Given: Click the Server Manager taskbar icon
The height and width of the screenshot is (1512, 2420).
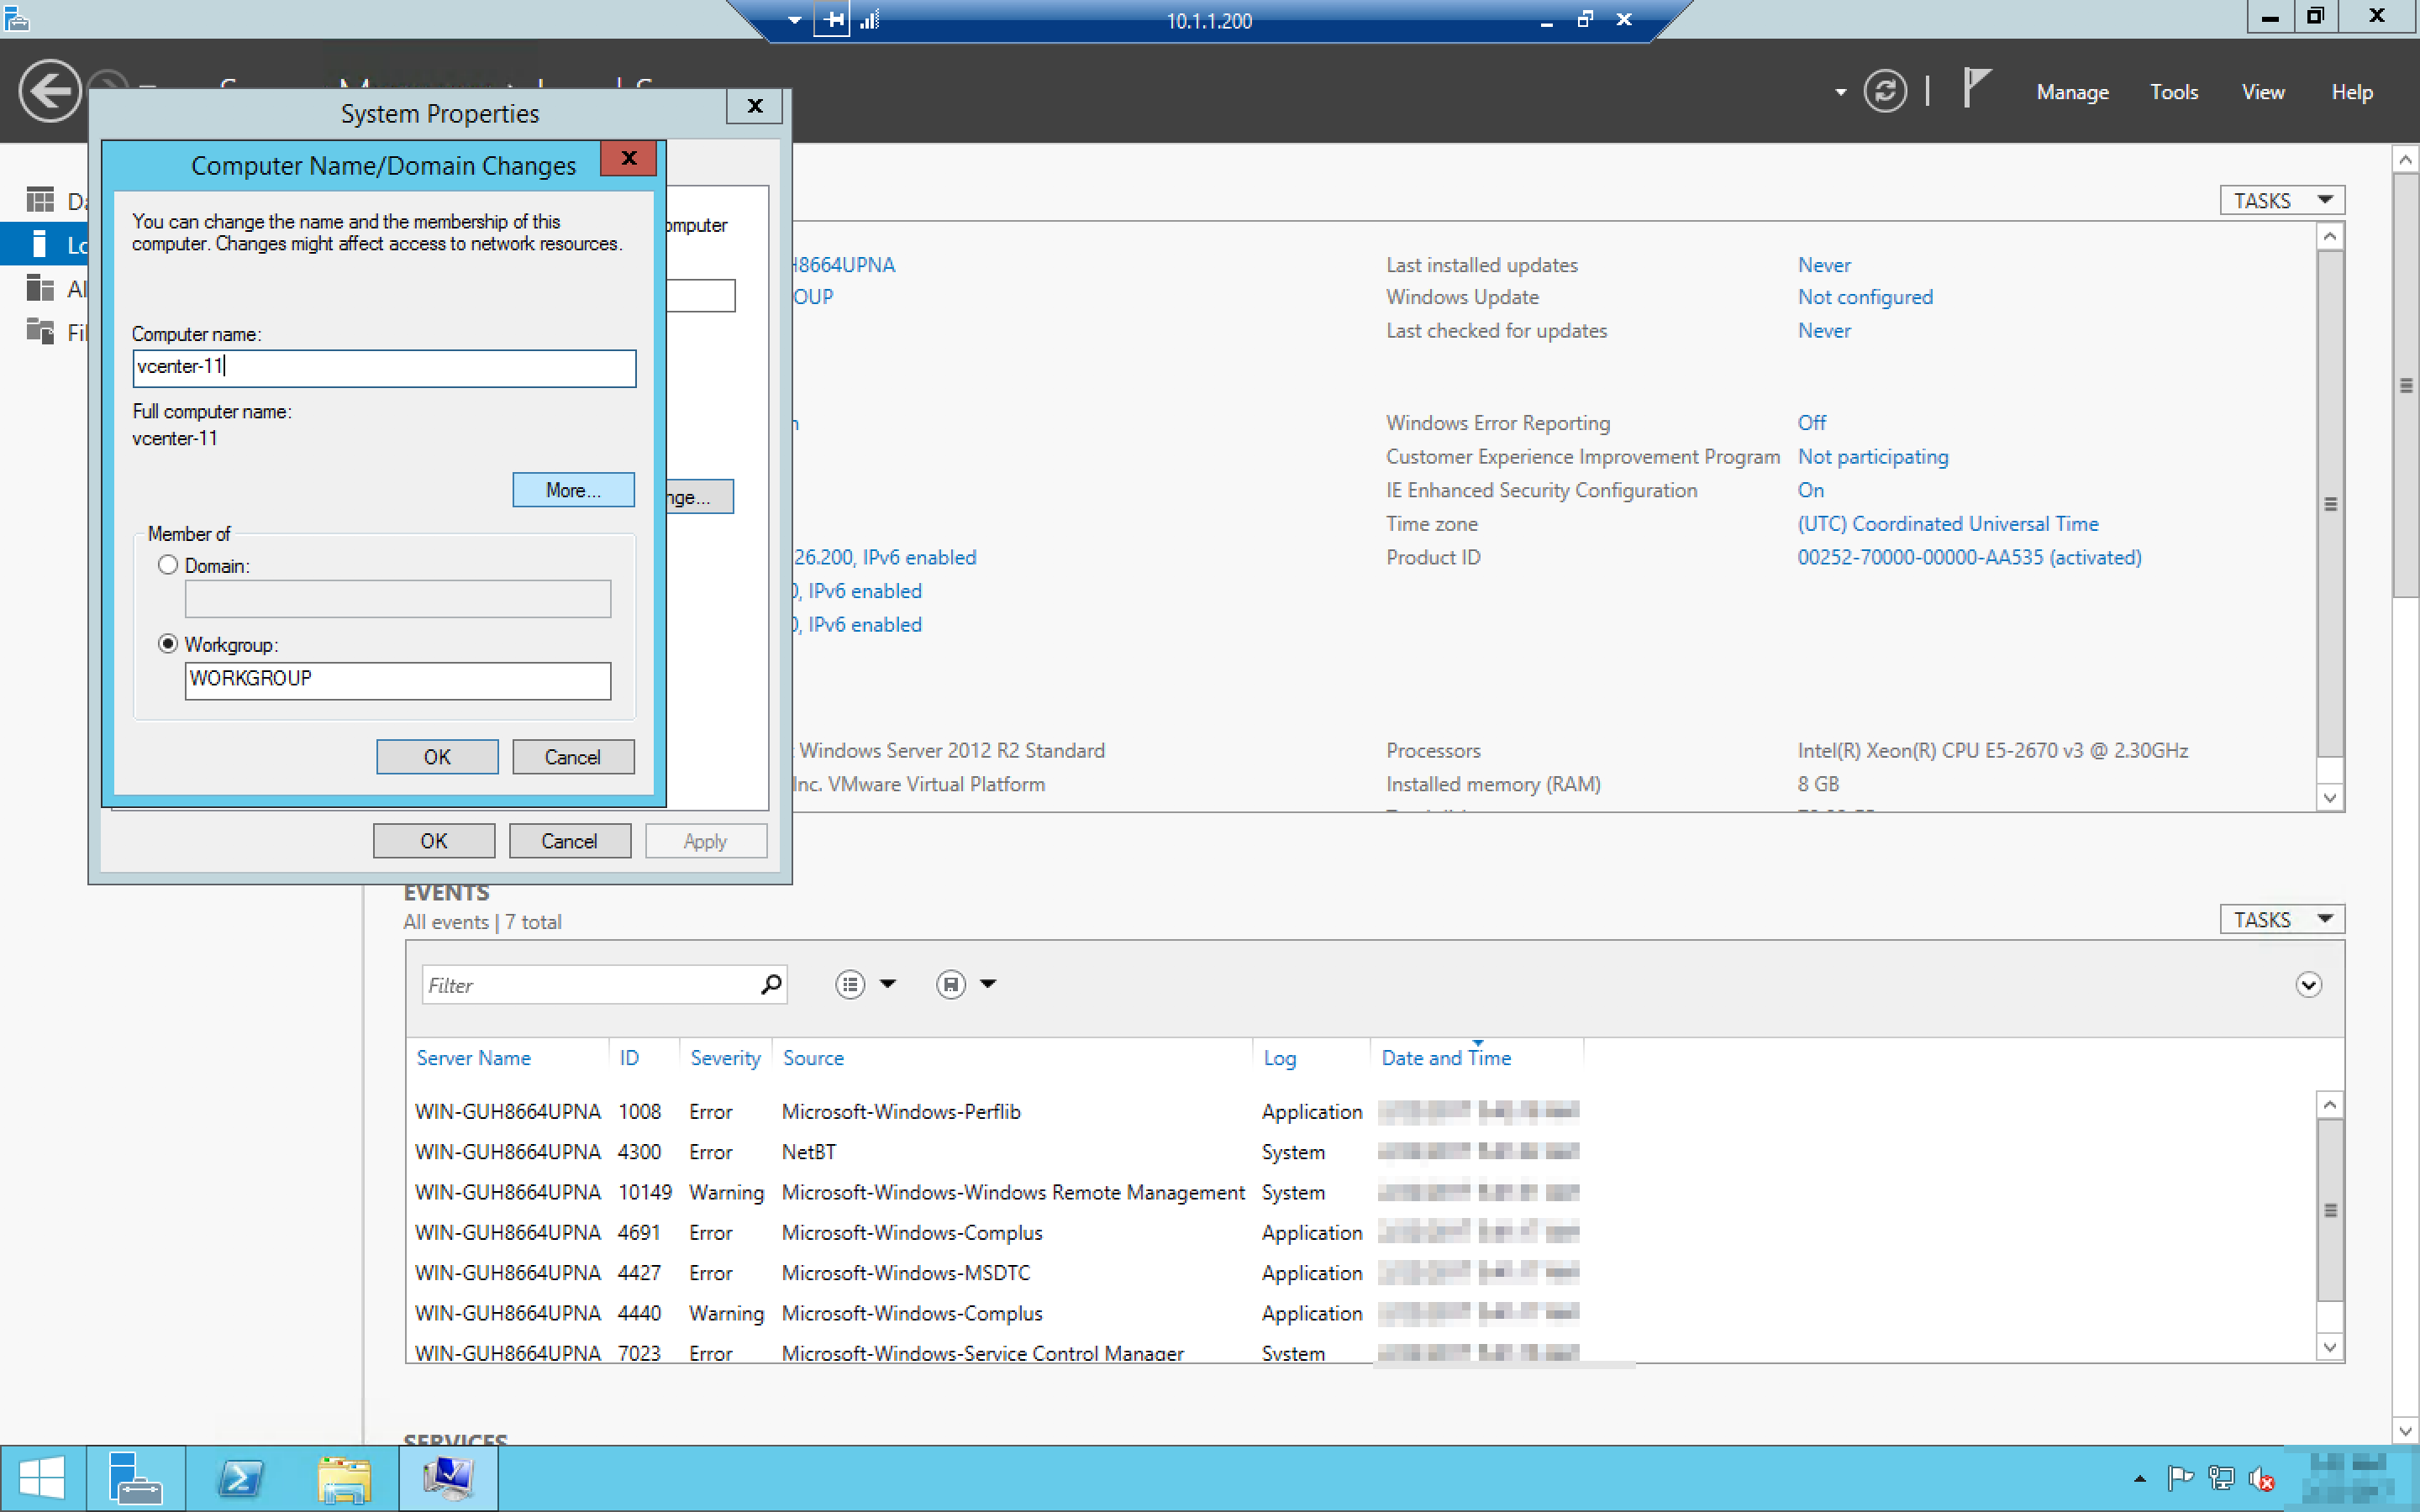Looking at the screenshot, I should pyautogui.click(x=135, y=1478).
